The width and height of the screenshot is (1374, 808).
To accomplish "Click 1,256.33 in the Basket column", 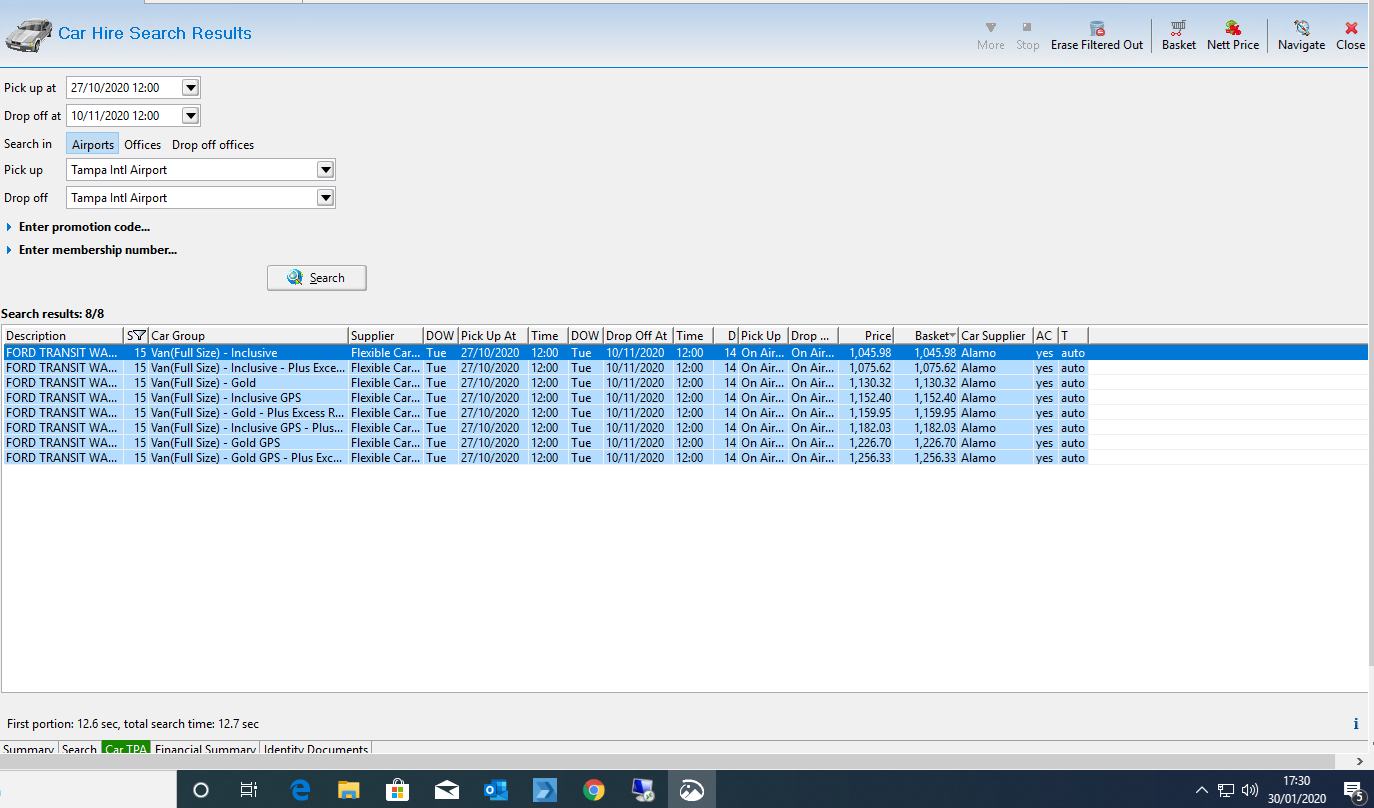I will coord(935,458).
